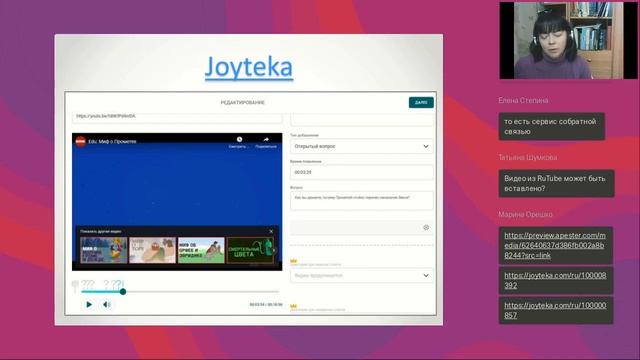Open the Открытый вопрос type dropdown
Image resolution: width=640 pixels, height=360 pixels.
coord(362,146)
